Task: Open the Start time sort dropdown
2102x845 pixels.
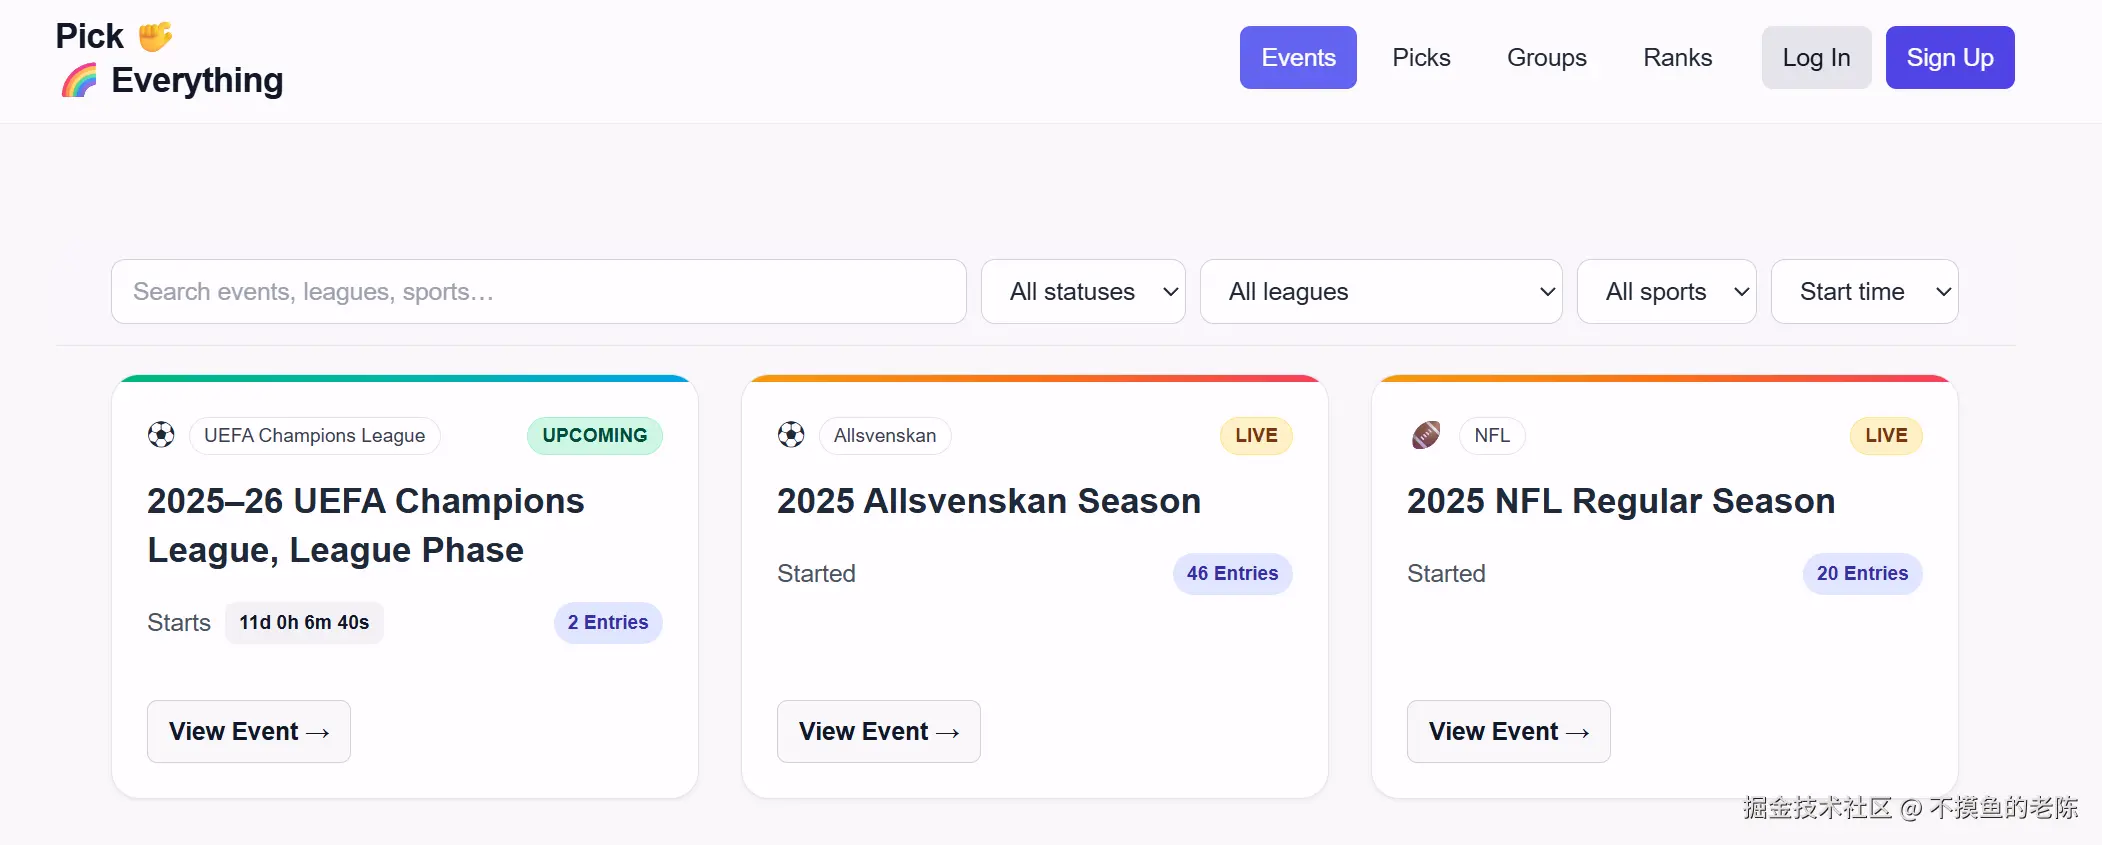Action: coord(1864,292)
